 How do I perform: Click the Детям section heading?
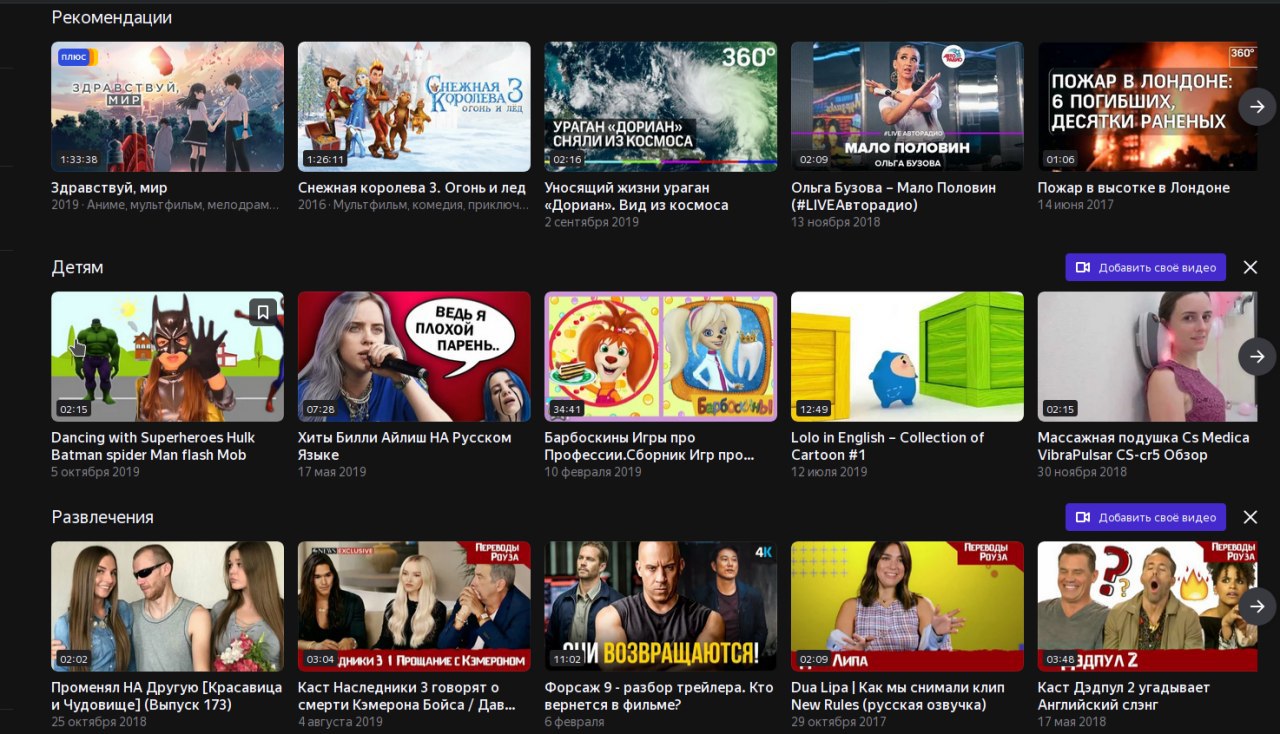77,267
